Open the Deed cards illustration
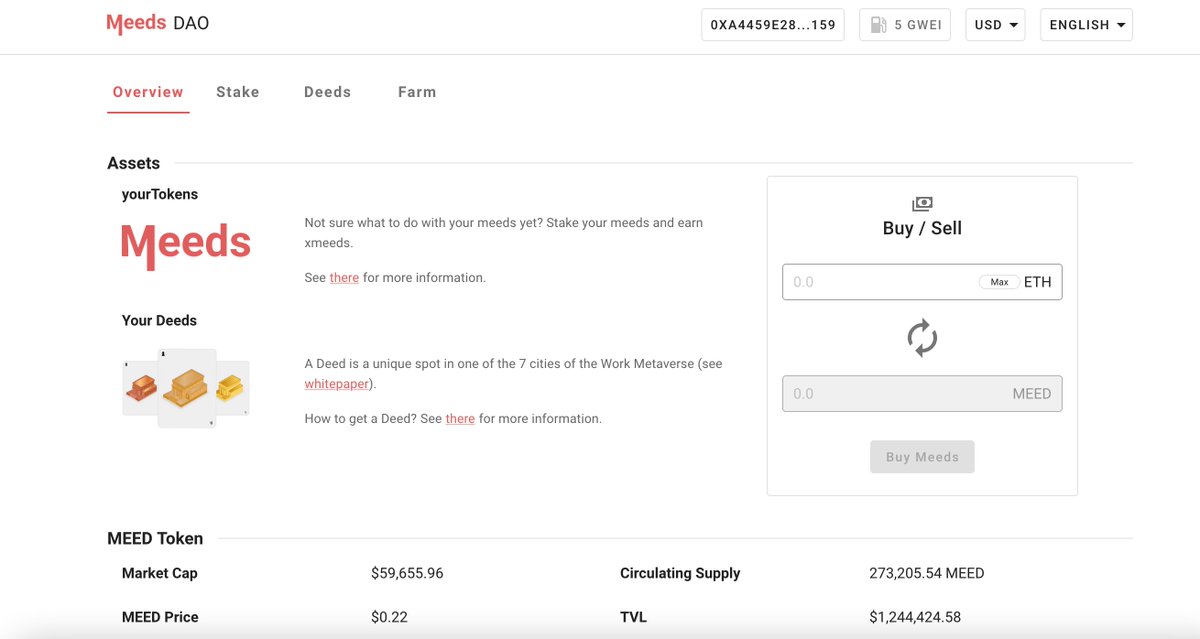Image resolution: width=1200 pixels, height=639 pixels. (186, 389)
